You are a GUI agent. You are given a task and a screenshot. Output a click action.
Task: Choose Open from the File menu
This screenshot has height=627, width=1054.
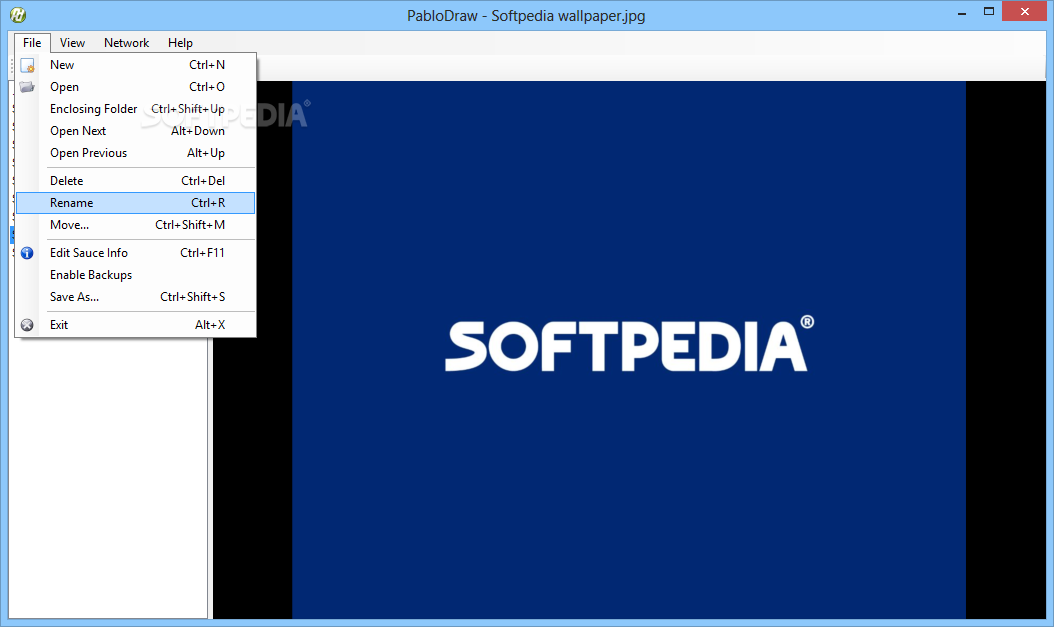coord(135,87)
